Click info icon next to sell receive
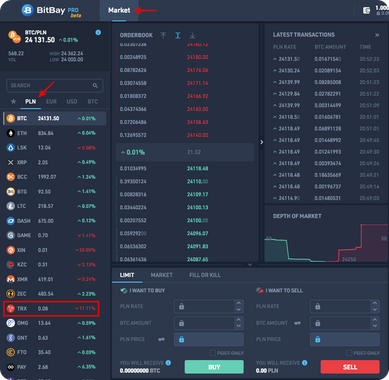The width and height of the screenshot is (389, 380). pyautogui.click(x=304, y=363)
